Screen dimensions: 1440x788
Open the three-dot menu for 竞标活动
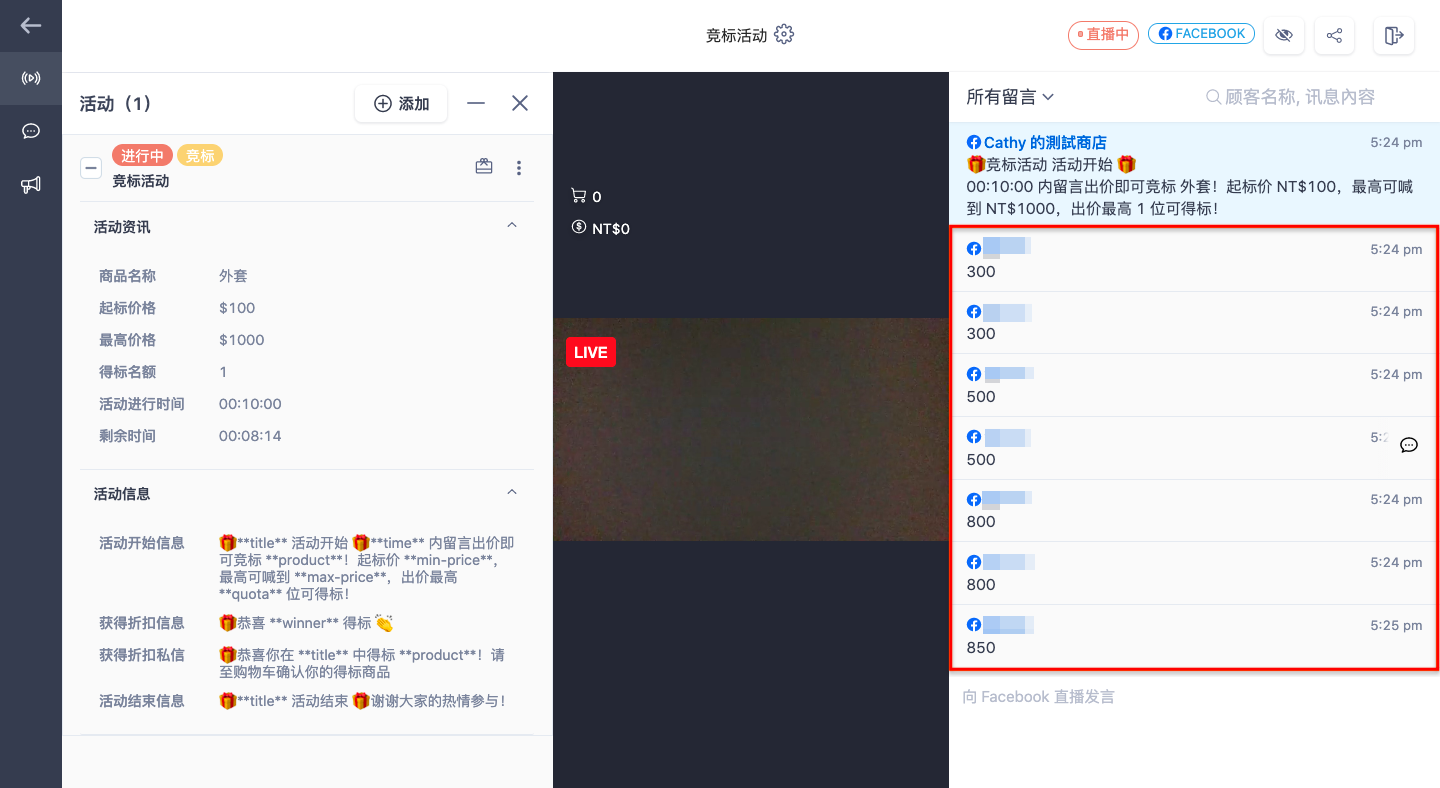tap(518, 168)
